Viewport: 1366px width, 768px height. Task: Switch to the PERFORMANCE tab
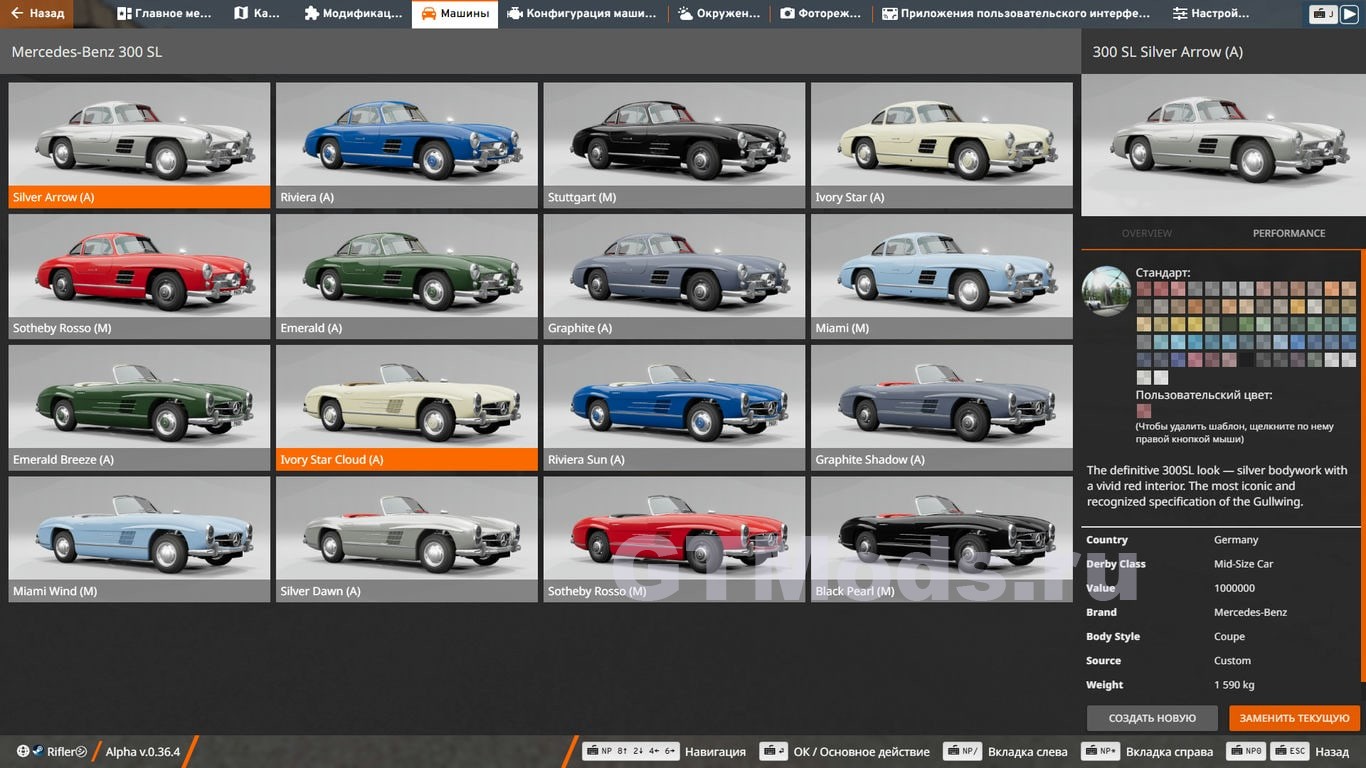pos(1289,233)
